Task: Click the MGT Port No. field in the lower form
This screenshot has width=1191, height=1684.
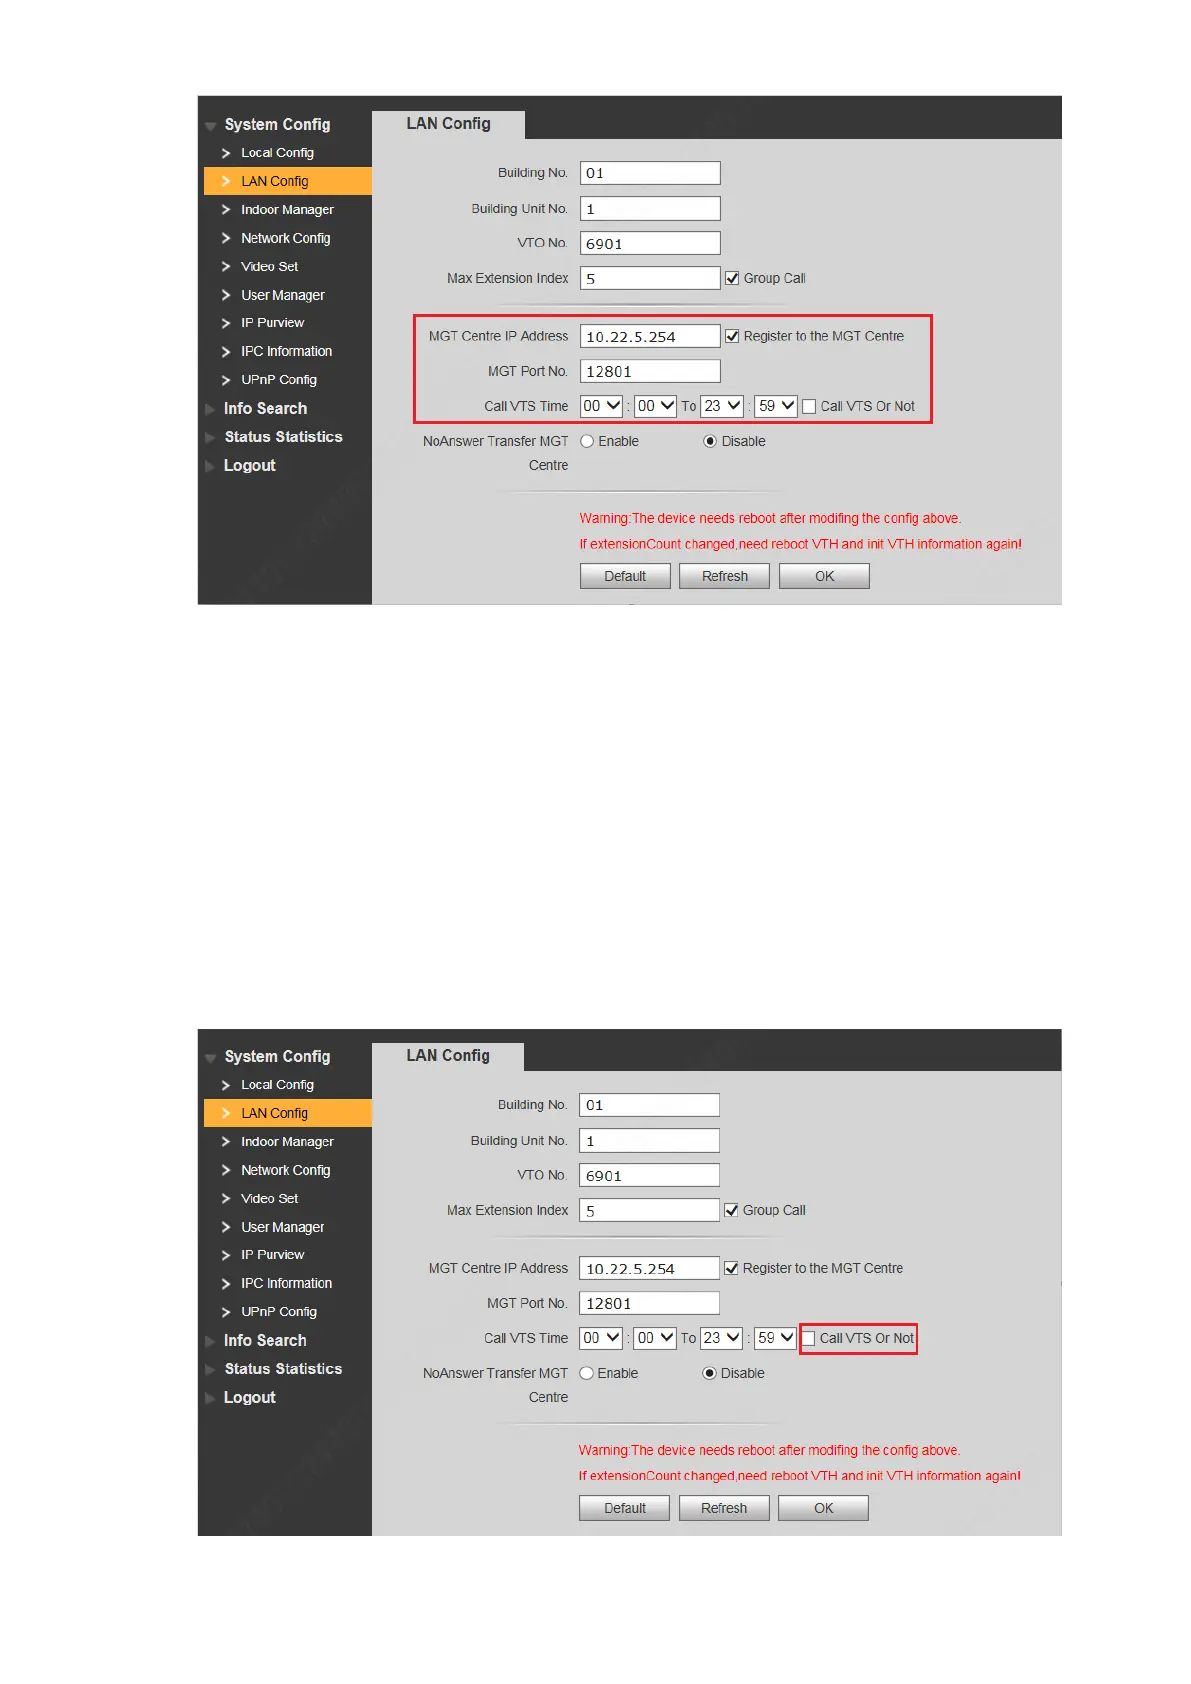Action: [x=649, y=1303]
